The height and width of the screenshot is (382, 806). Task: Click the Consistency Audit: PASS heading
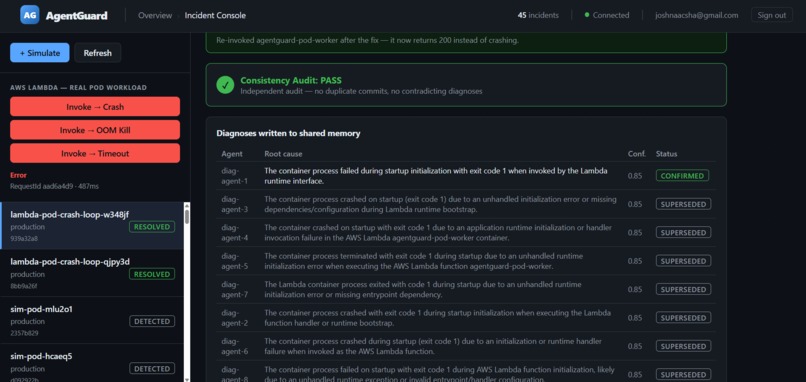[290, 80]
